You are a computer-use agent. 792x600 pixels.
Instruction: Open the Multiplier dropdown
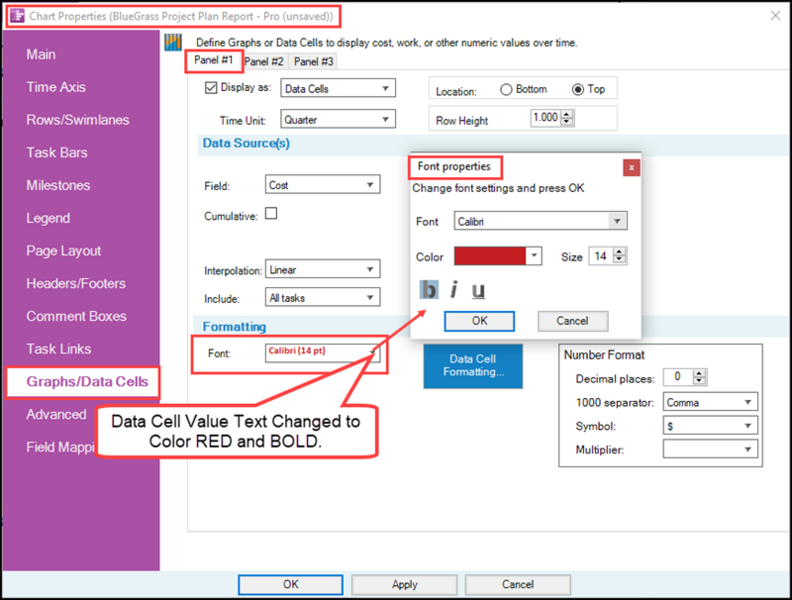click(710, 449)
